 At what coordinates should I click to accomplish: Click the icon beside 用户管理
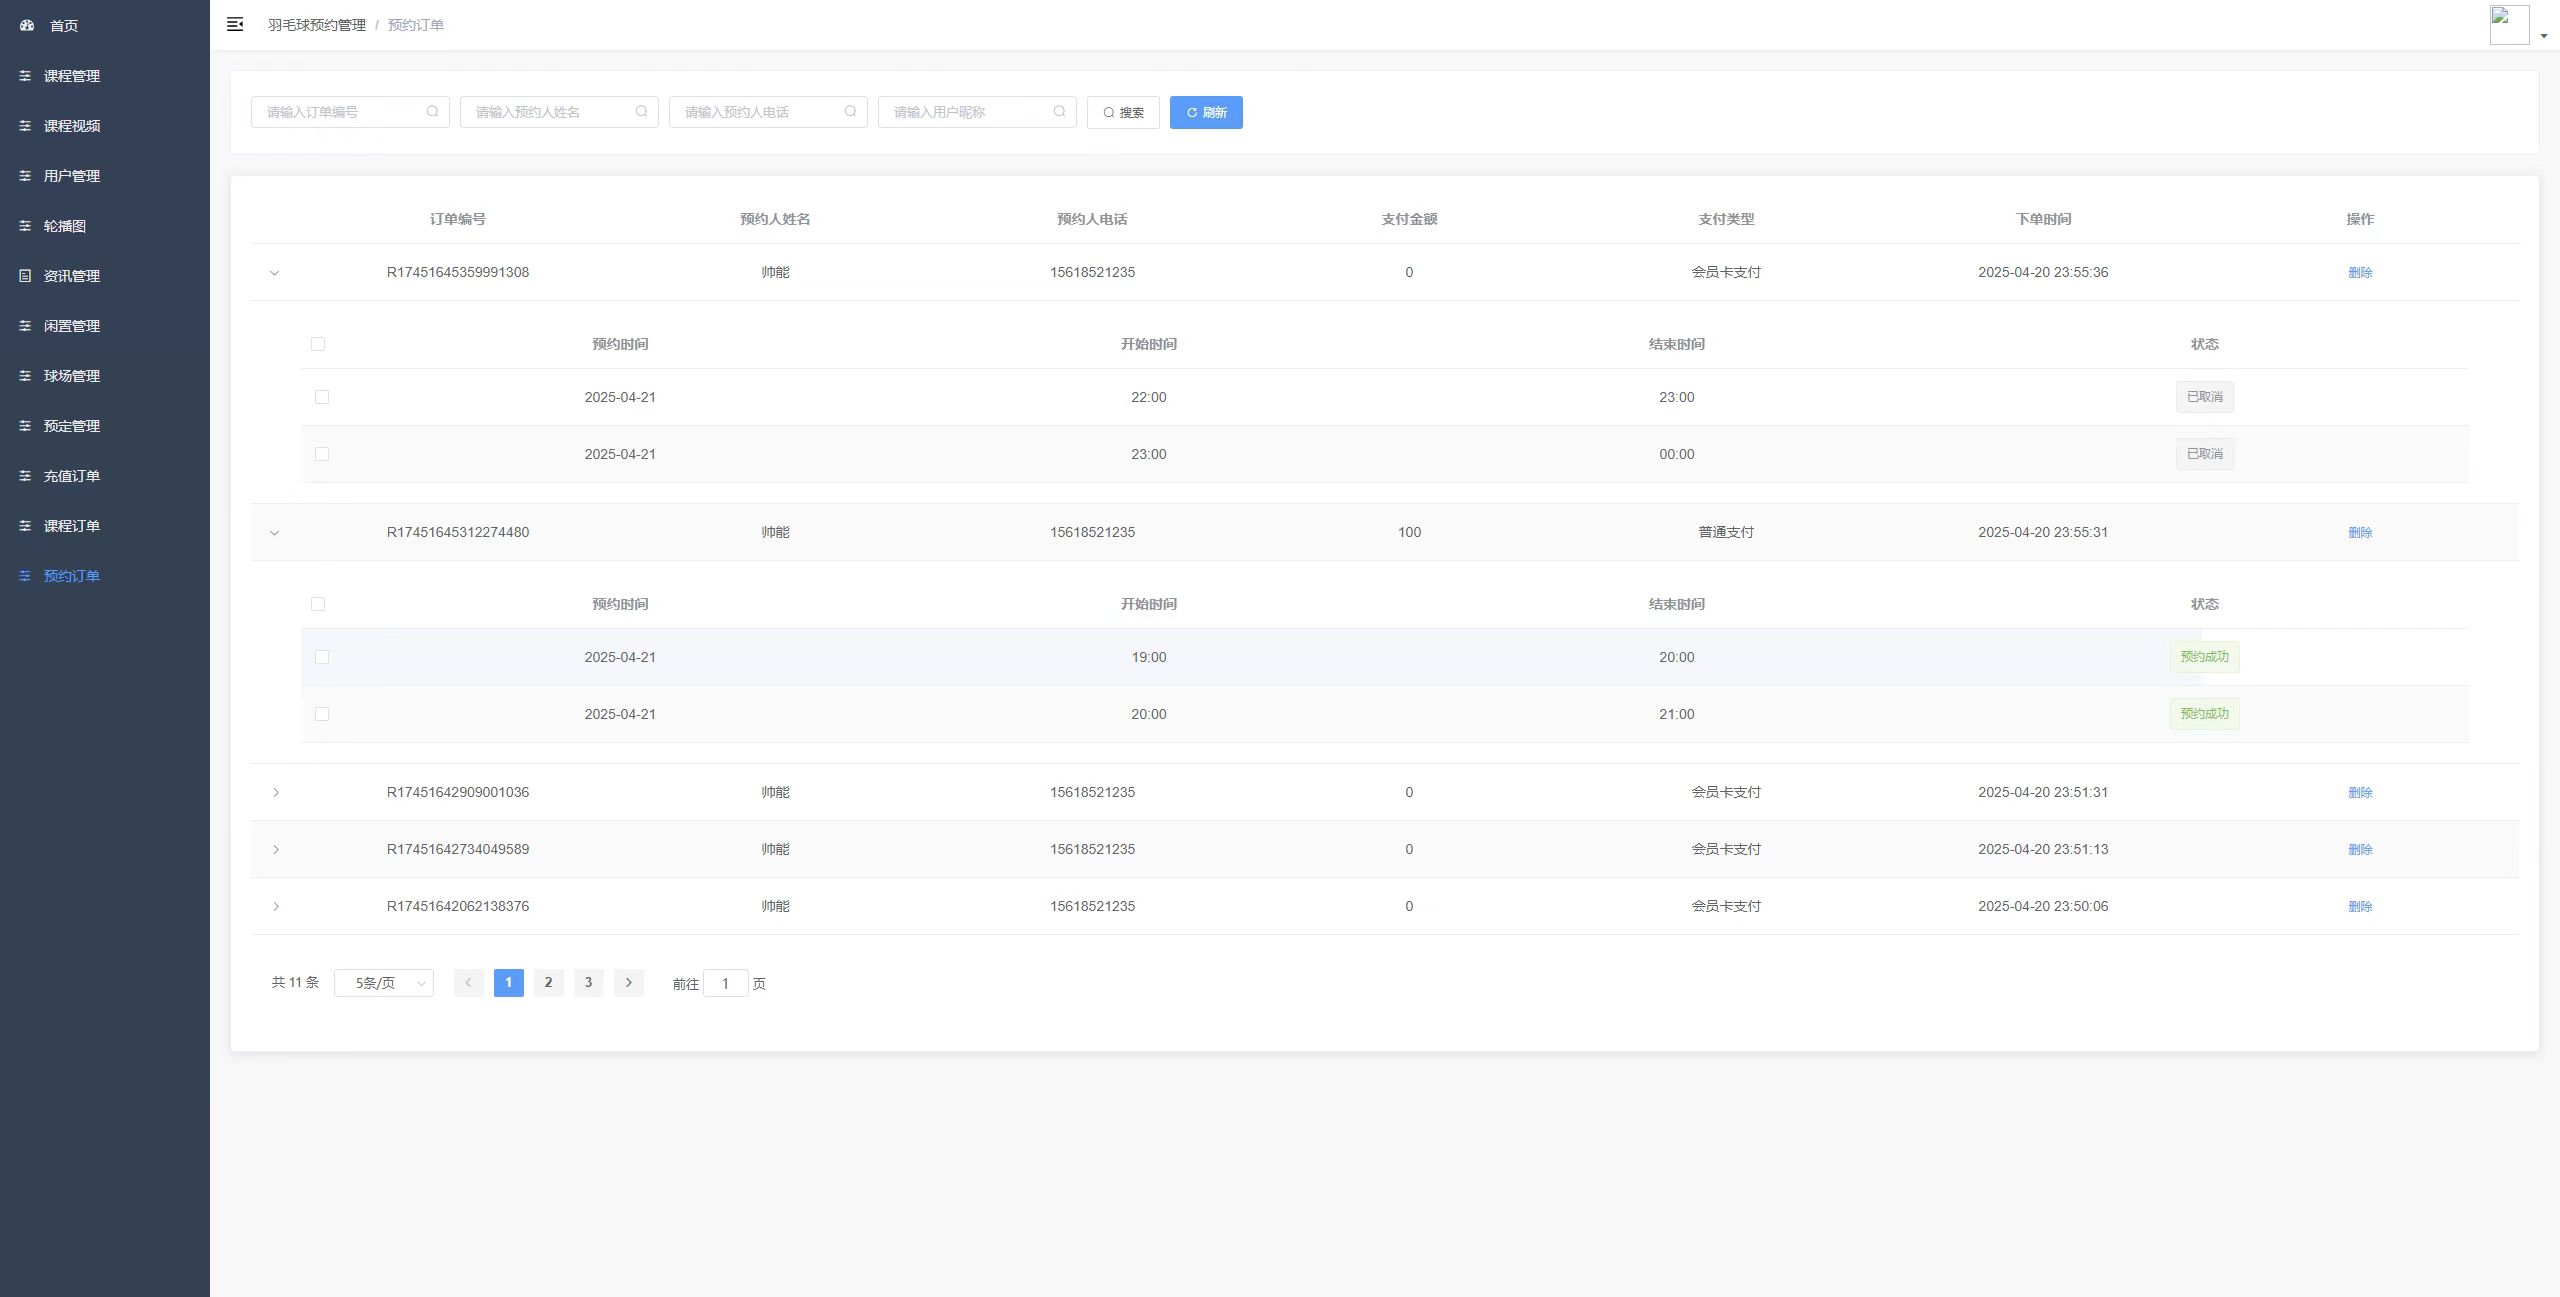(25, 175)
